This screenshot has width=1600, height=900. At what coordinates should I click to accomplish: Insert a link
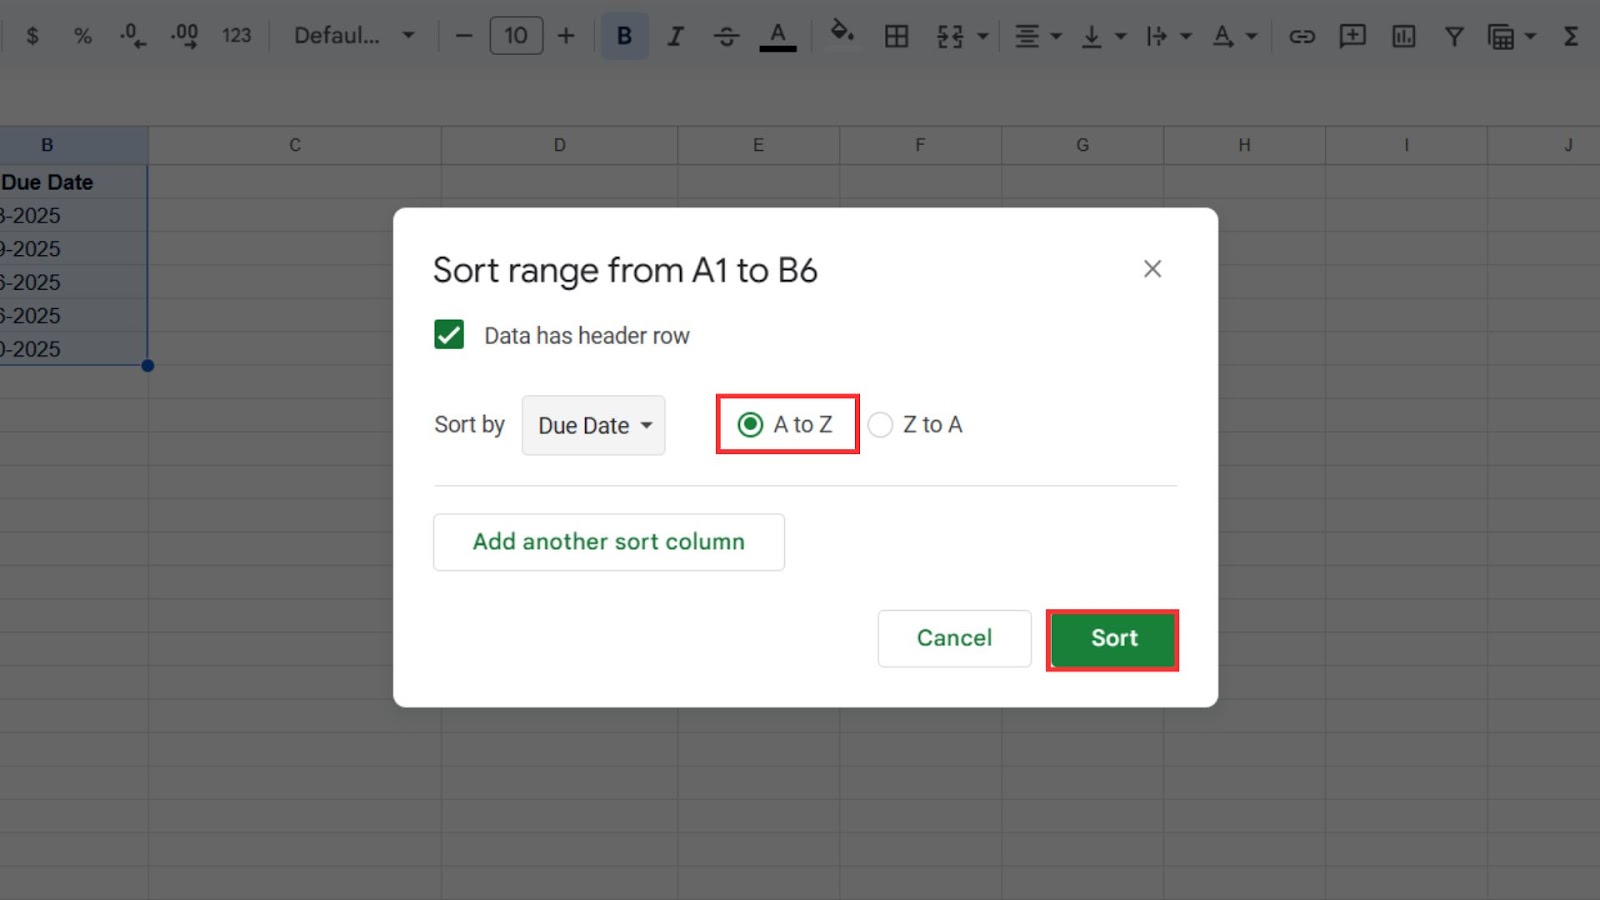(1302, 35)
